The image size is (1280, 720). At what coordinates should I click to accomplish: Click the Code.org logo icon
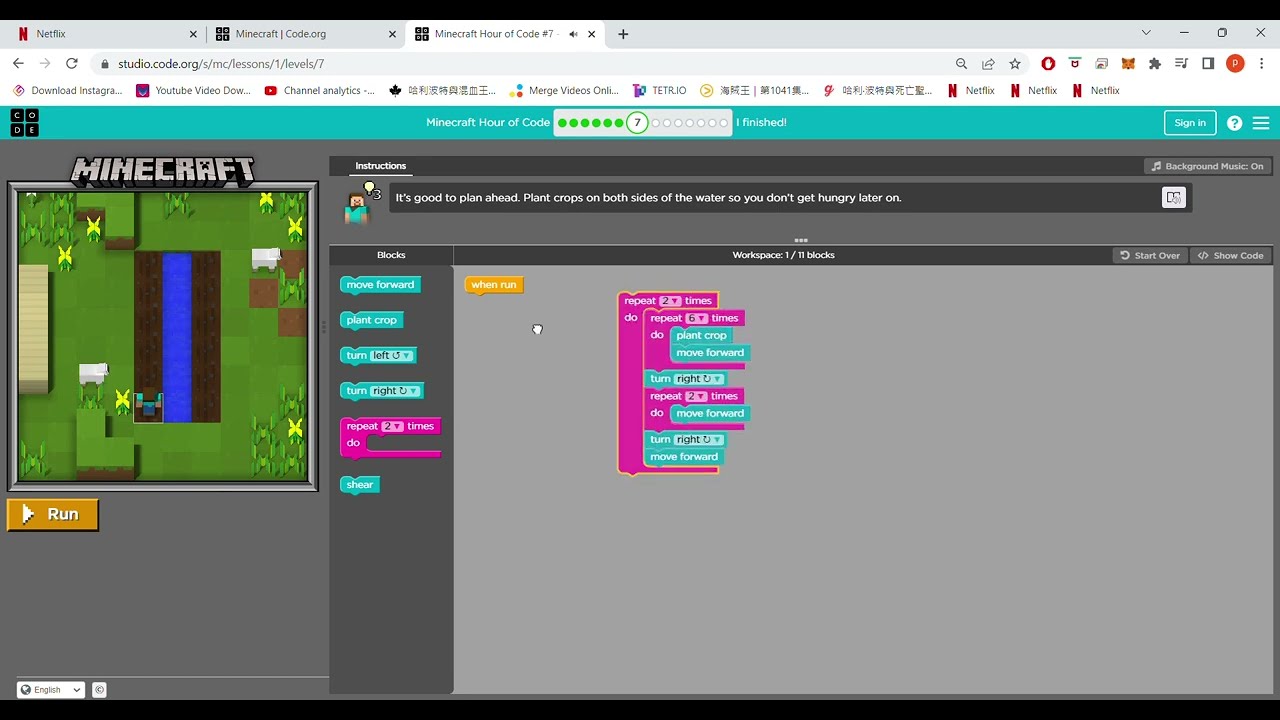pos(25,123)
